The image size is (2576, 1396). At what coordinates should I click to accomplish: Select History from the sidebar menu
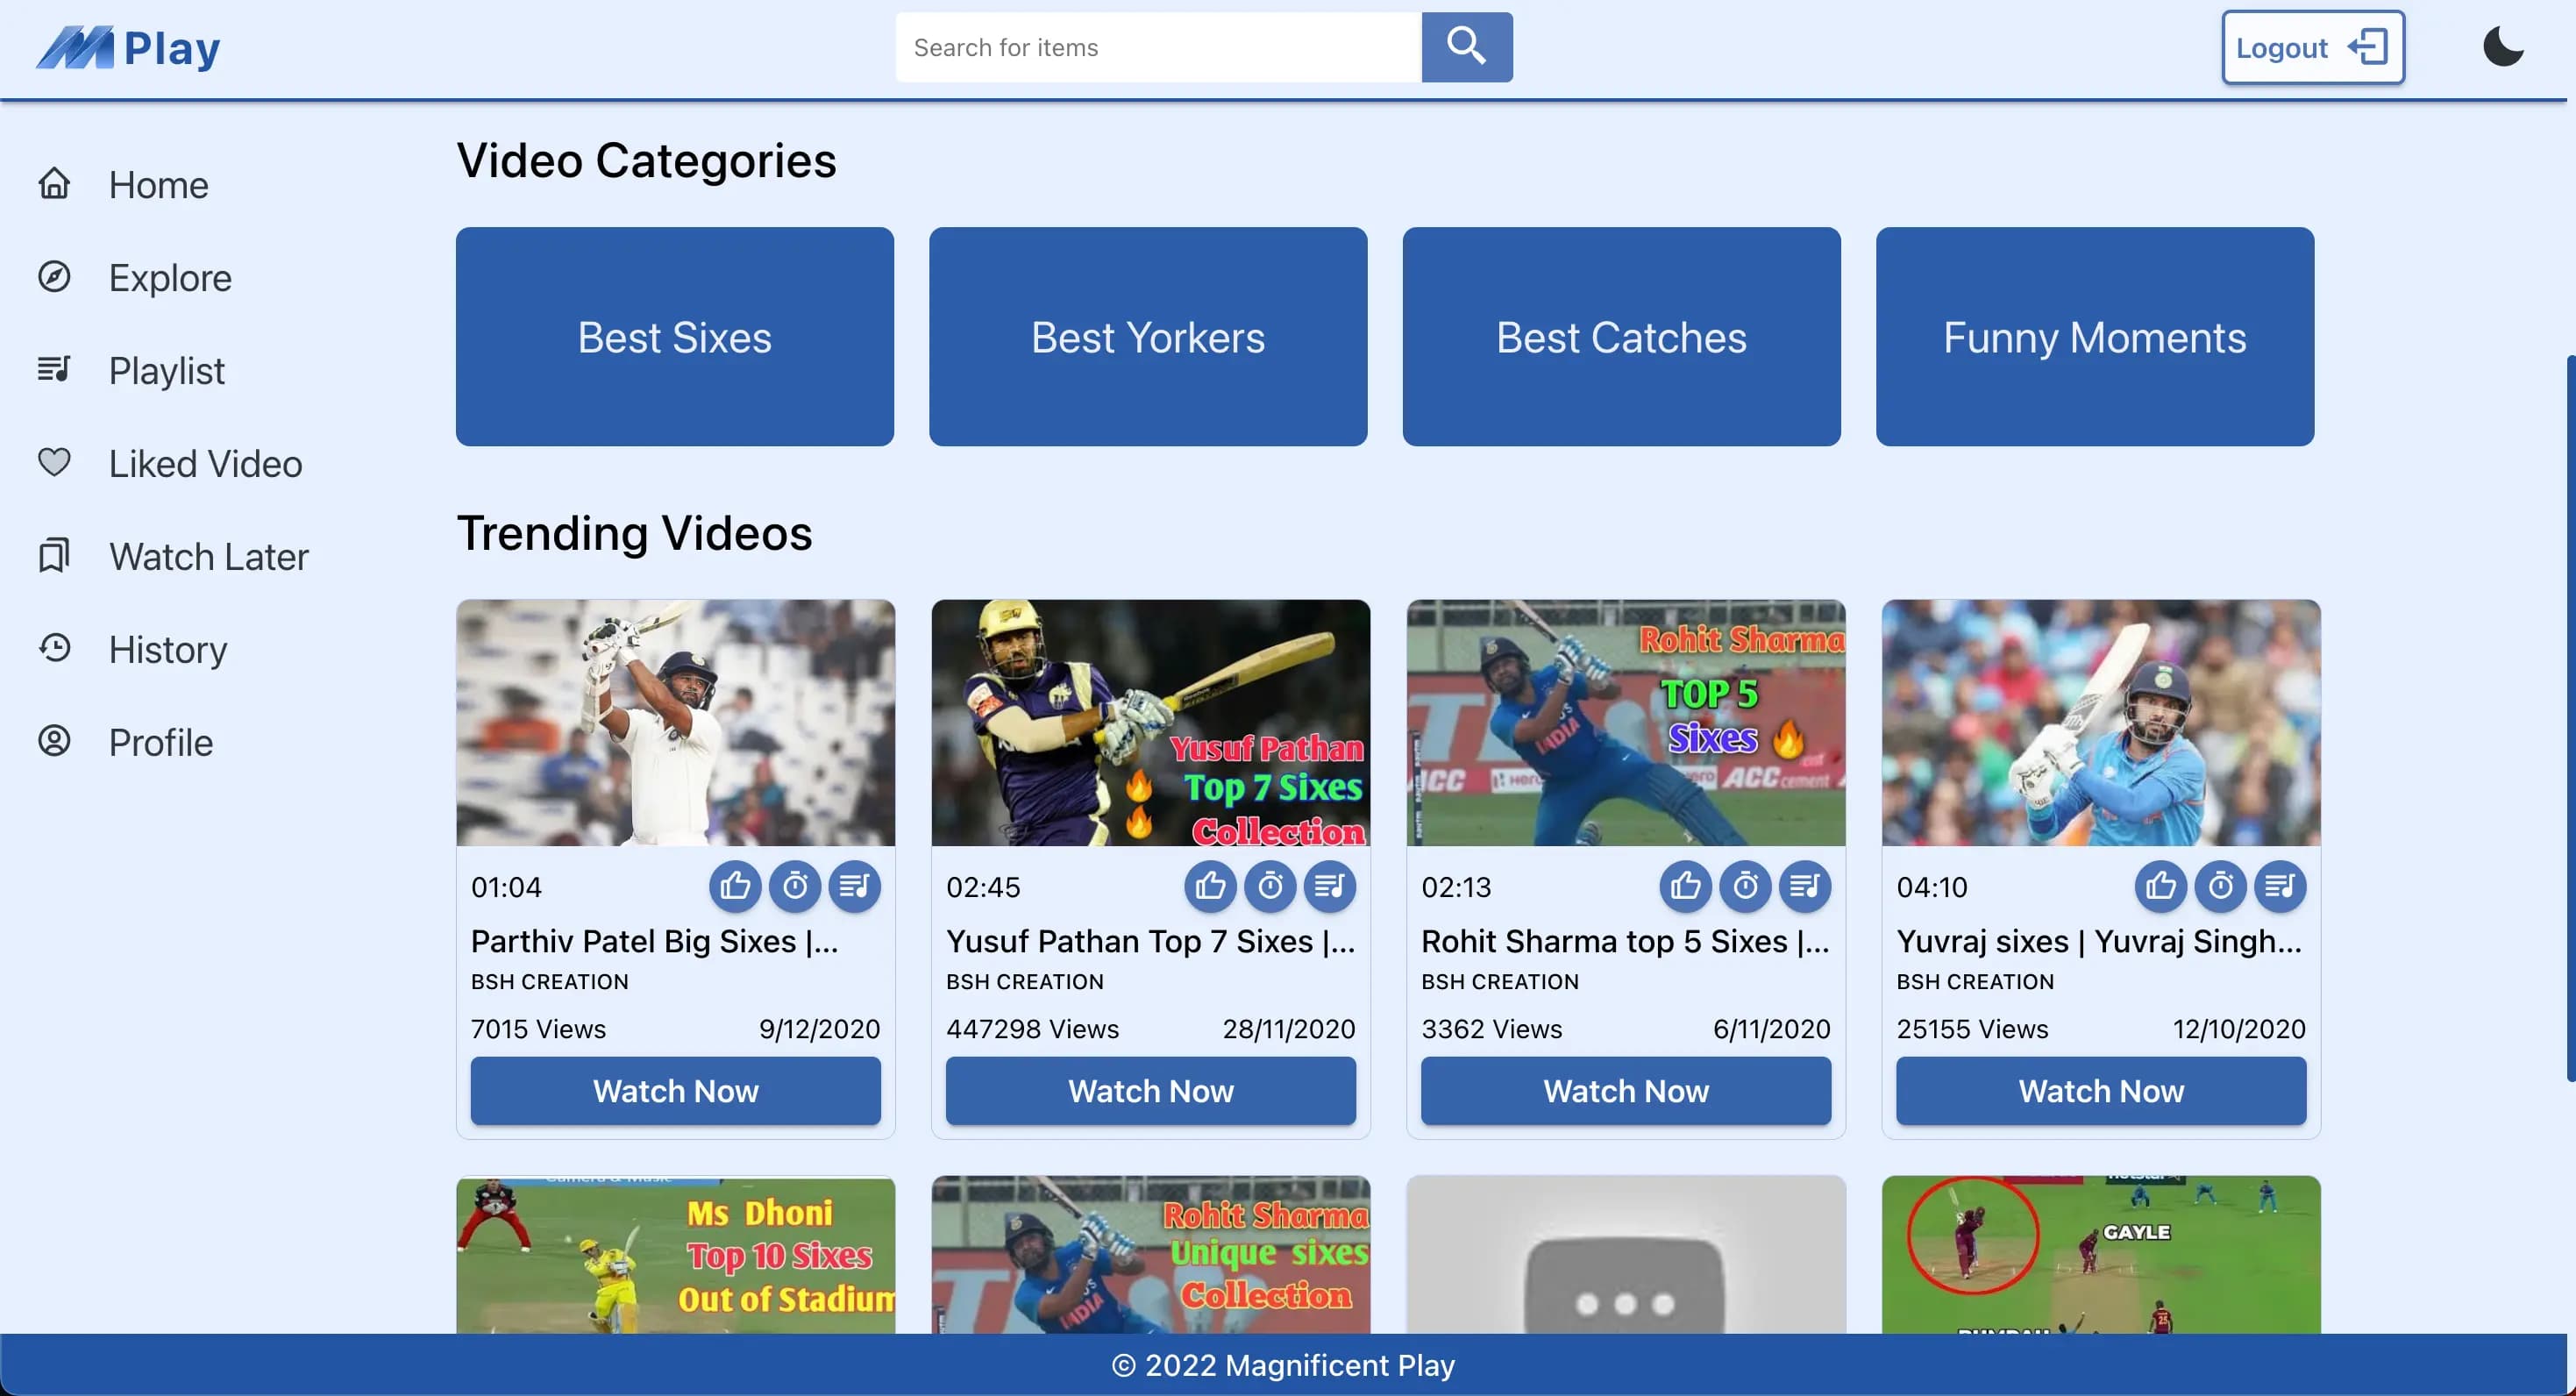[167, 648]
